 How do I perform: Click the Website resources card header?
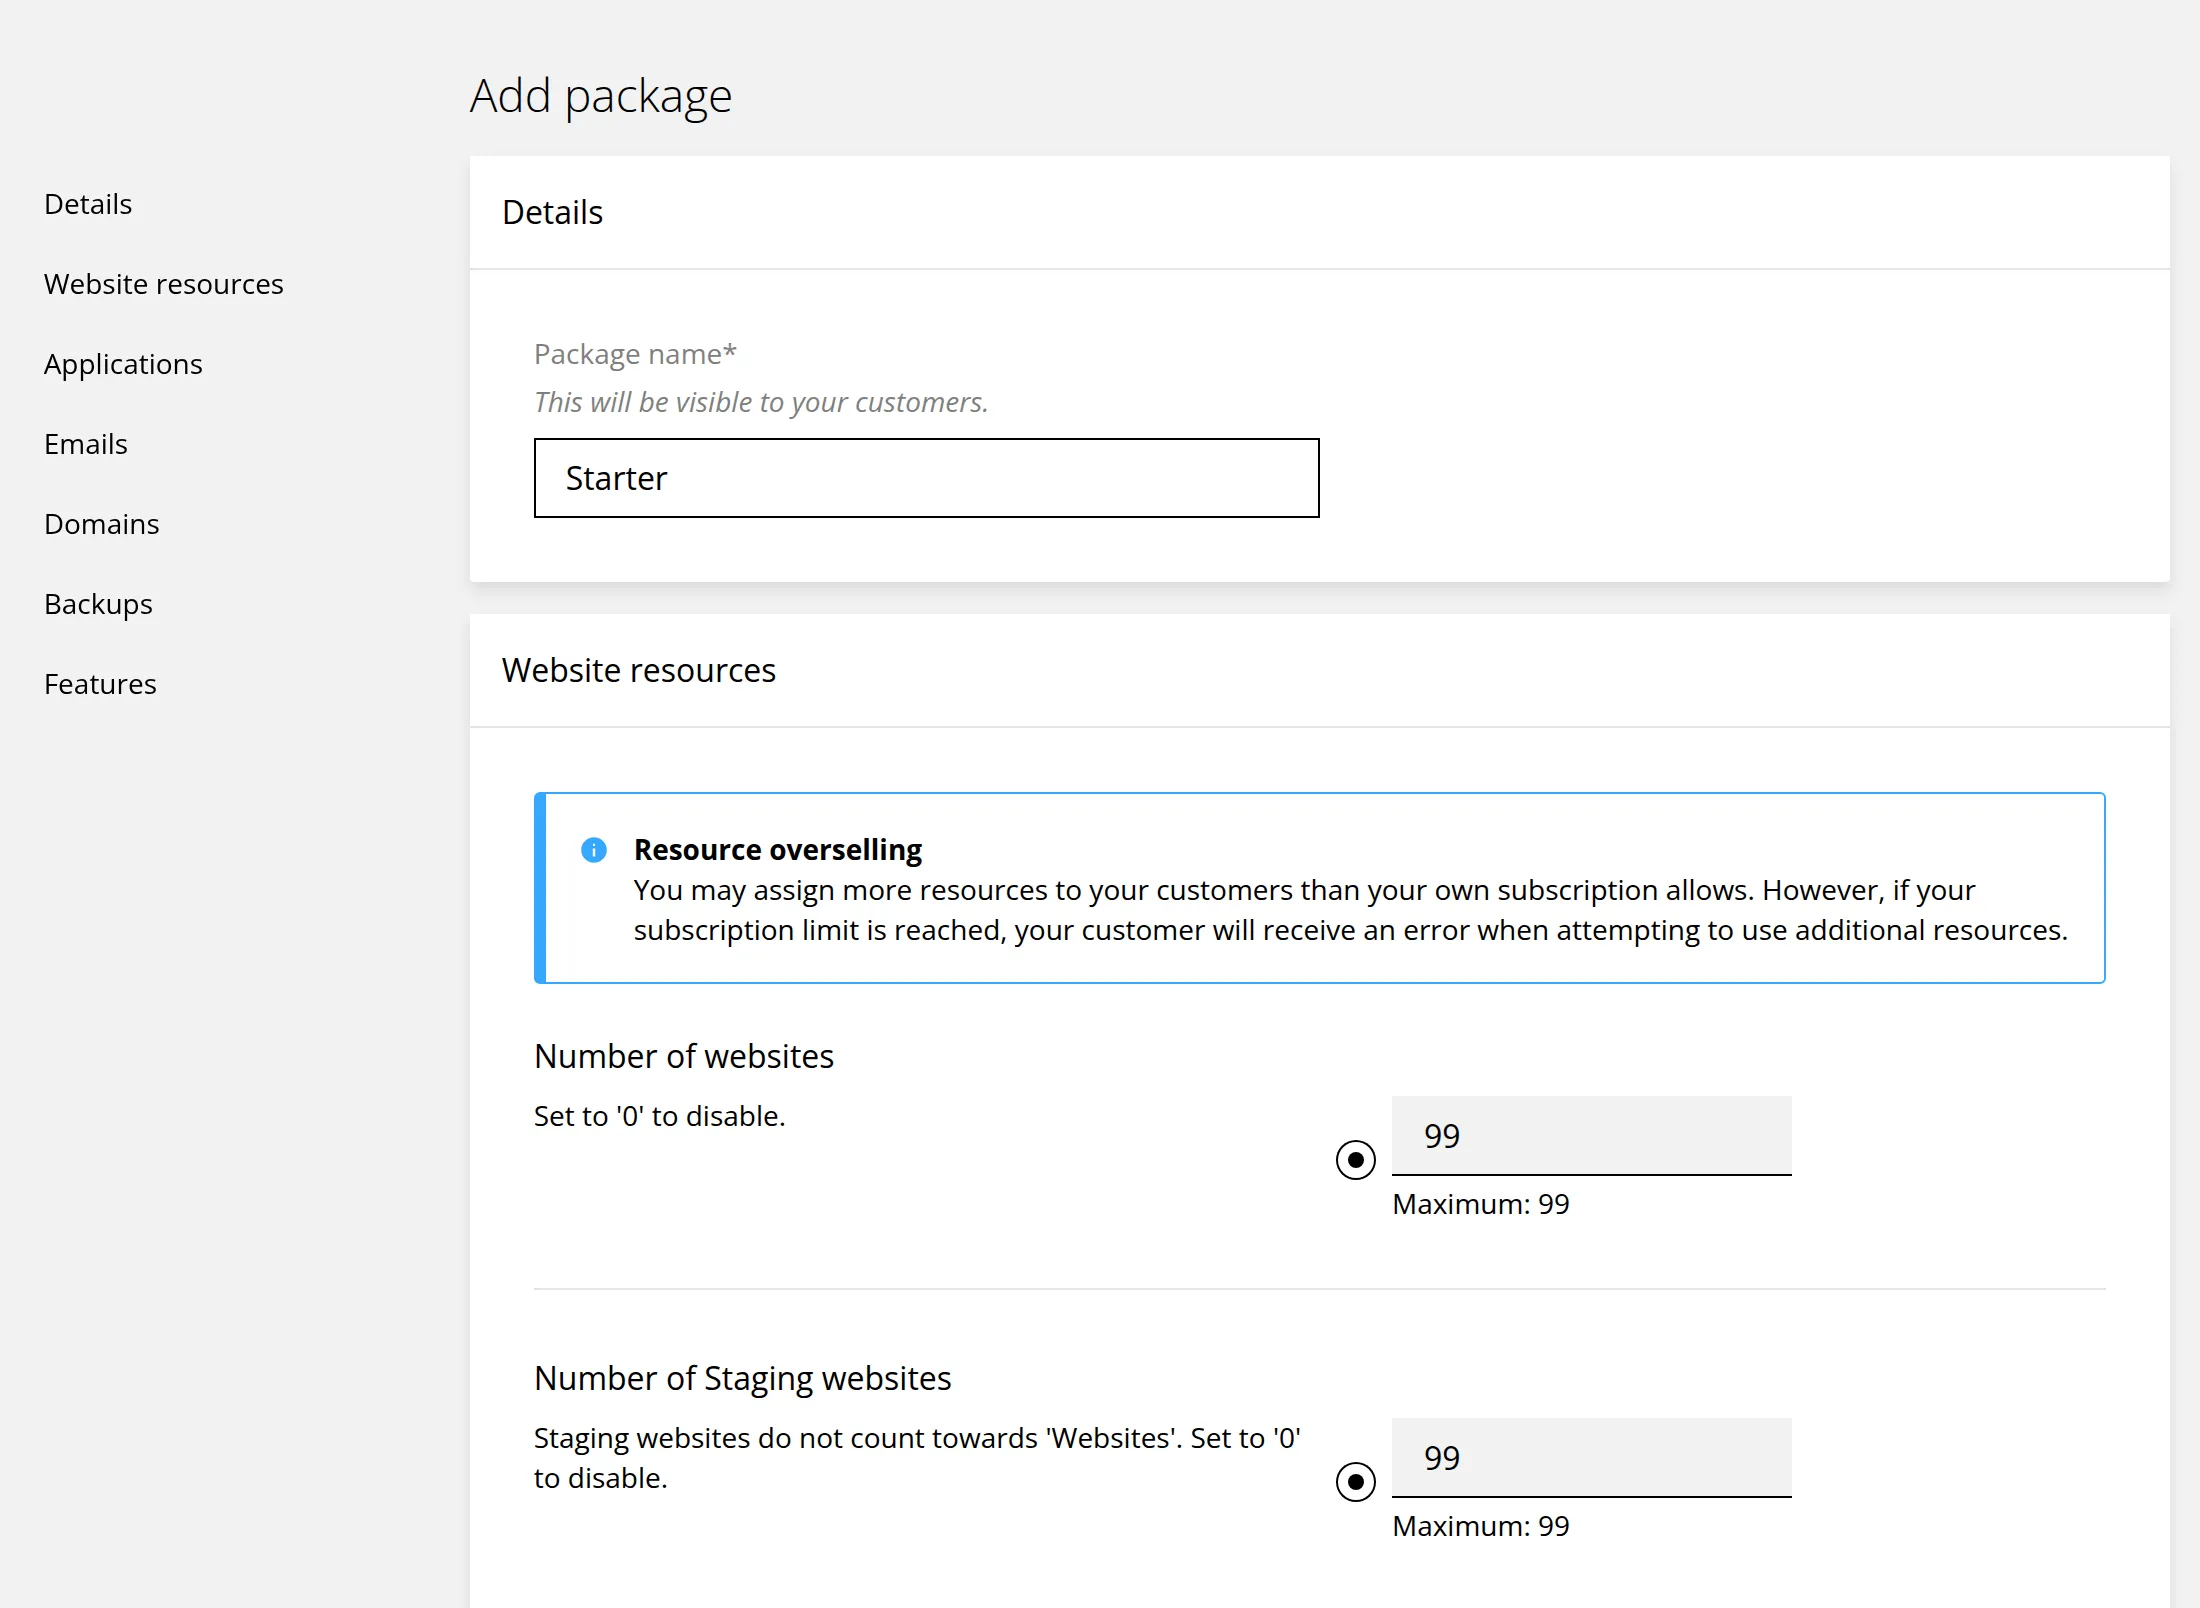1320,670
